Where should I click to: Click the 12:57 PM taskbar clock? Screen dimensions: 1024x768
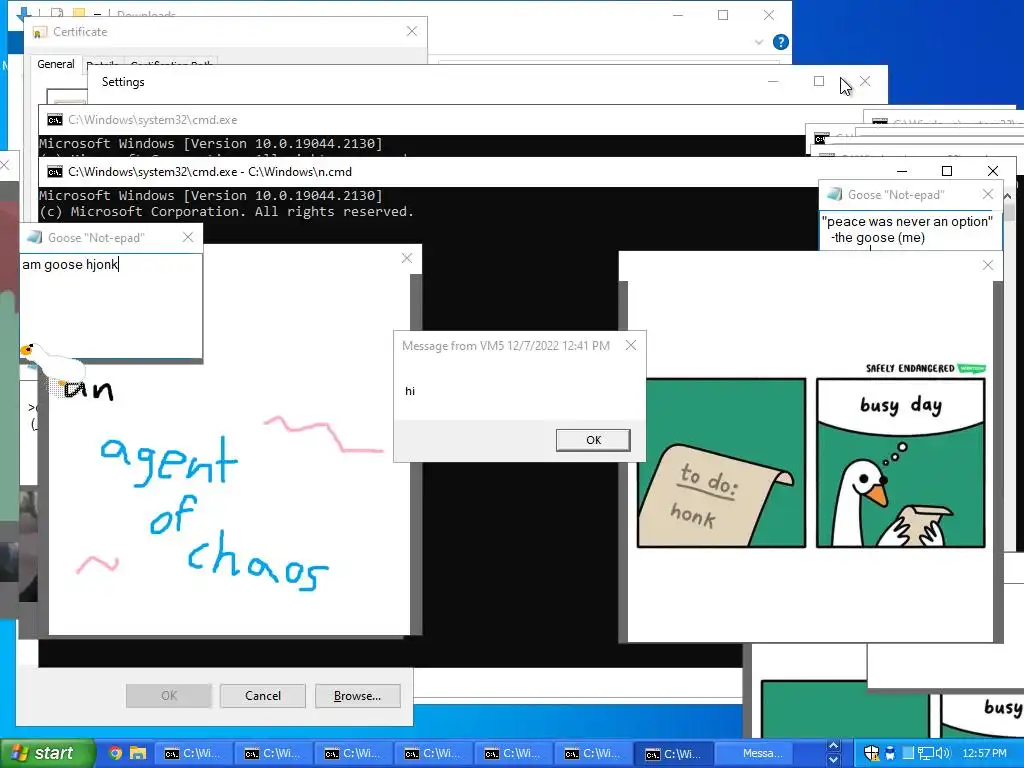pyautogui.click(x=984, y=753)
